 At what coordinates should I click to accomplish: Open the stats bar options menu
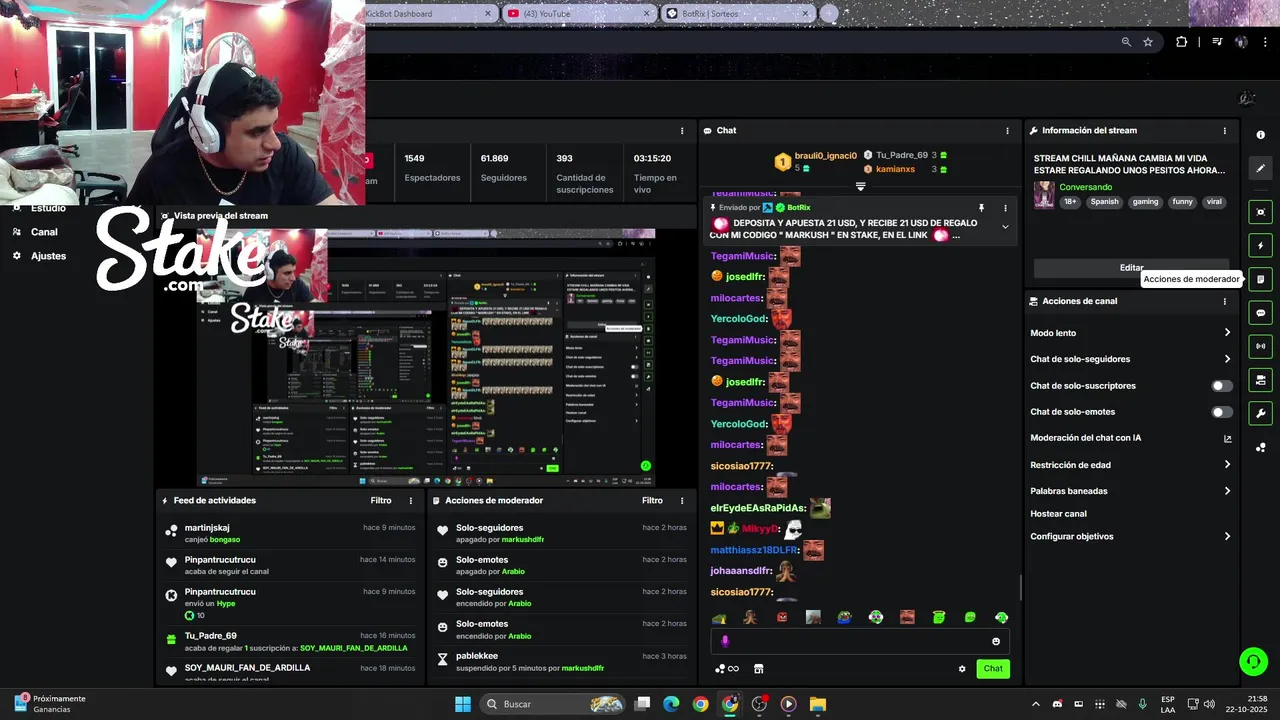(x=682, y=131)
